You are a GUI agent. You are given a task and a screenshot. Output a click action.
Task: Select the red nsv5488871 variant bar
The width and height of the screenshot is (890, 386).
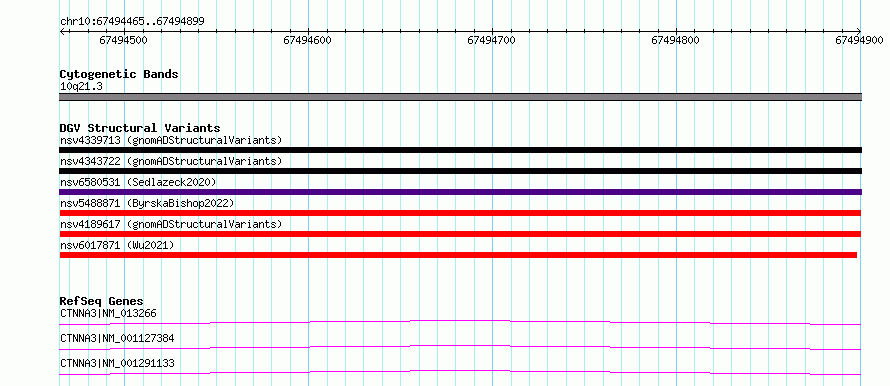tap(460, 213)
